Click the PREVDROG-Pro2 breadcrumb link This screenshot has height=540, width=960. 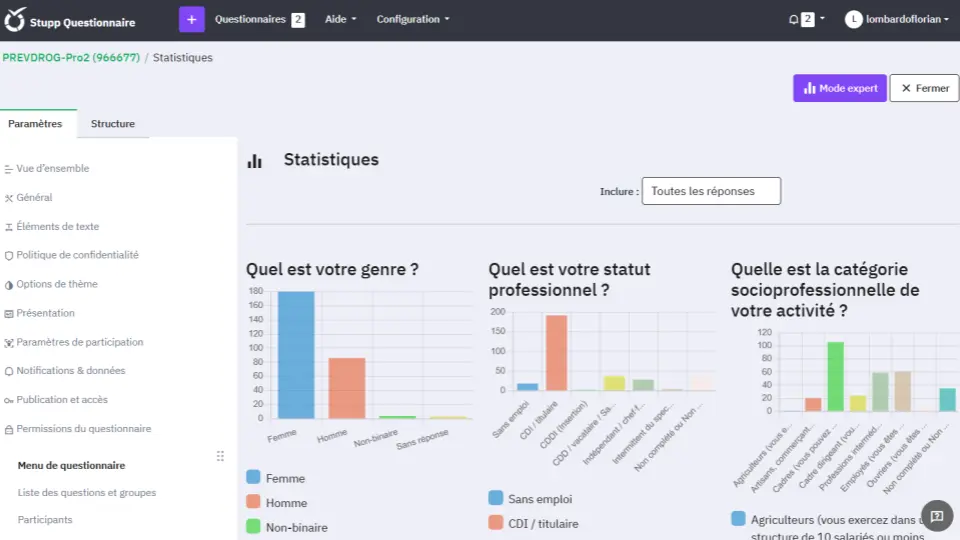pyautogui.click(x=70, y=57)
